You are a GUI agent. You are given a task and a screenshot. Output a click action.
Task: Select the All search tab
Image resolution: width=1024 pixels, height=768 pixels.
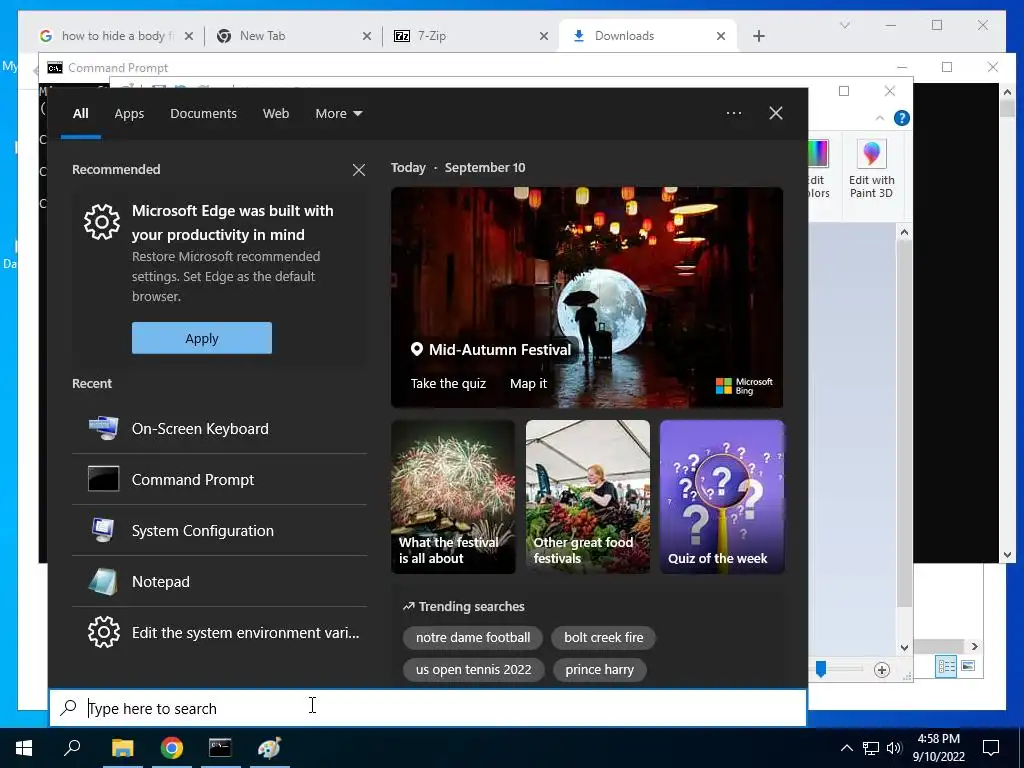(x=80, y=114)
